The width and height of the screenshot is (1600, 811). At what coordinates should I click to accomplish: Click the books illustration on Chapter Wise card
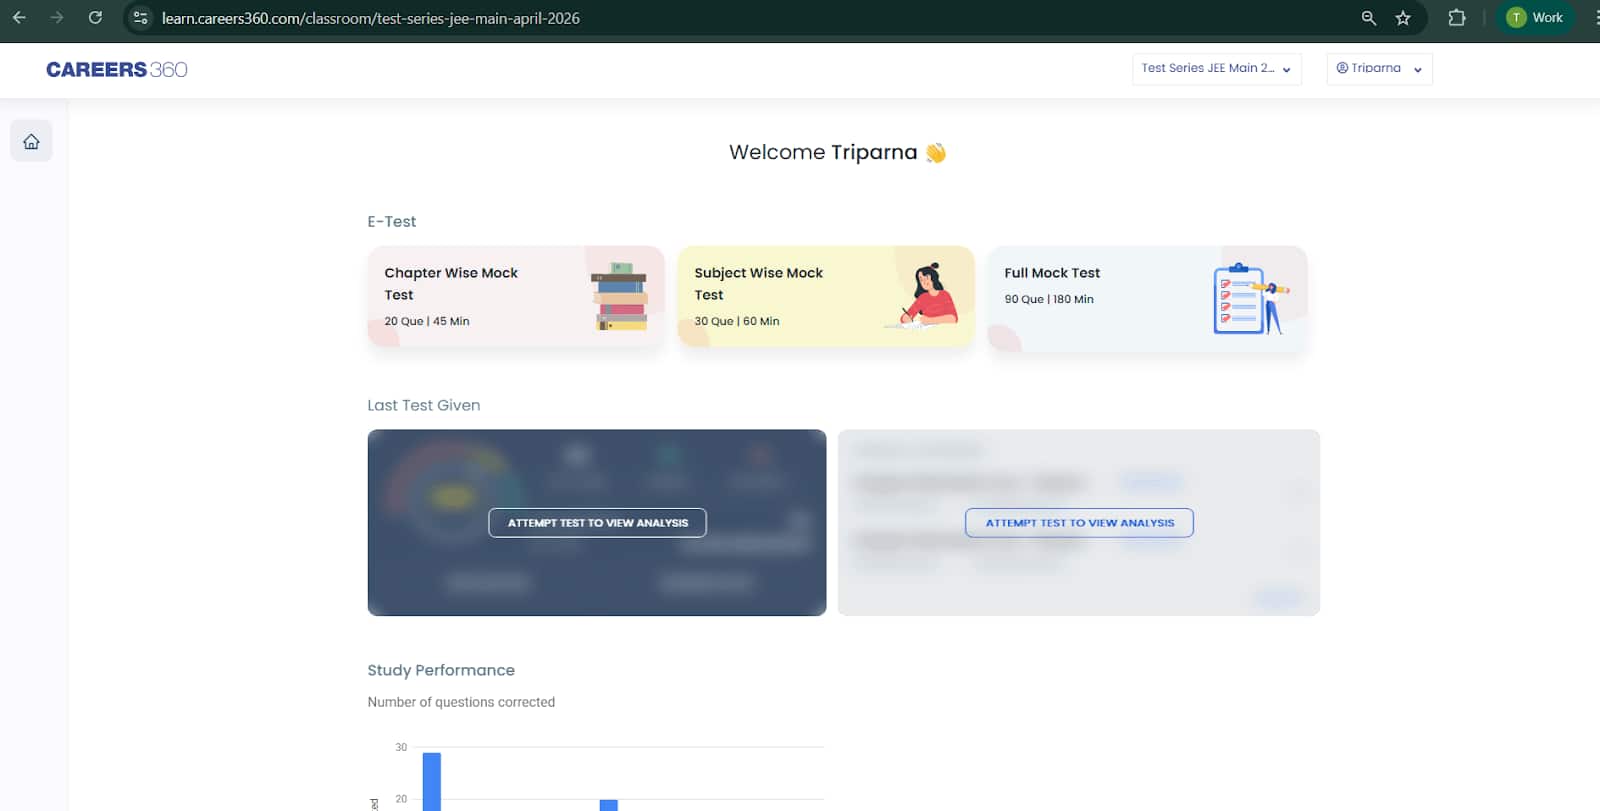pyautogui.click(x=620, y=297)
